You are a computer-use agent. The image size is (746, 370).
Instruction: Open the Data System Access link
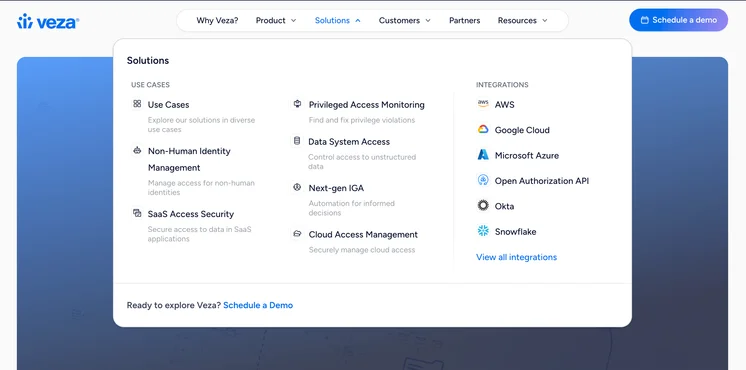[349, 142]
